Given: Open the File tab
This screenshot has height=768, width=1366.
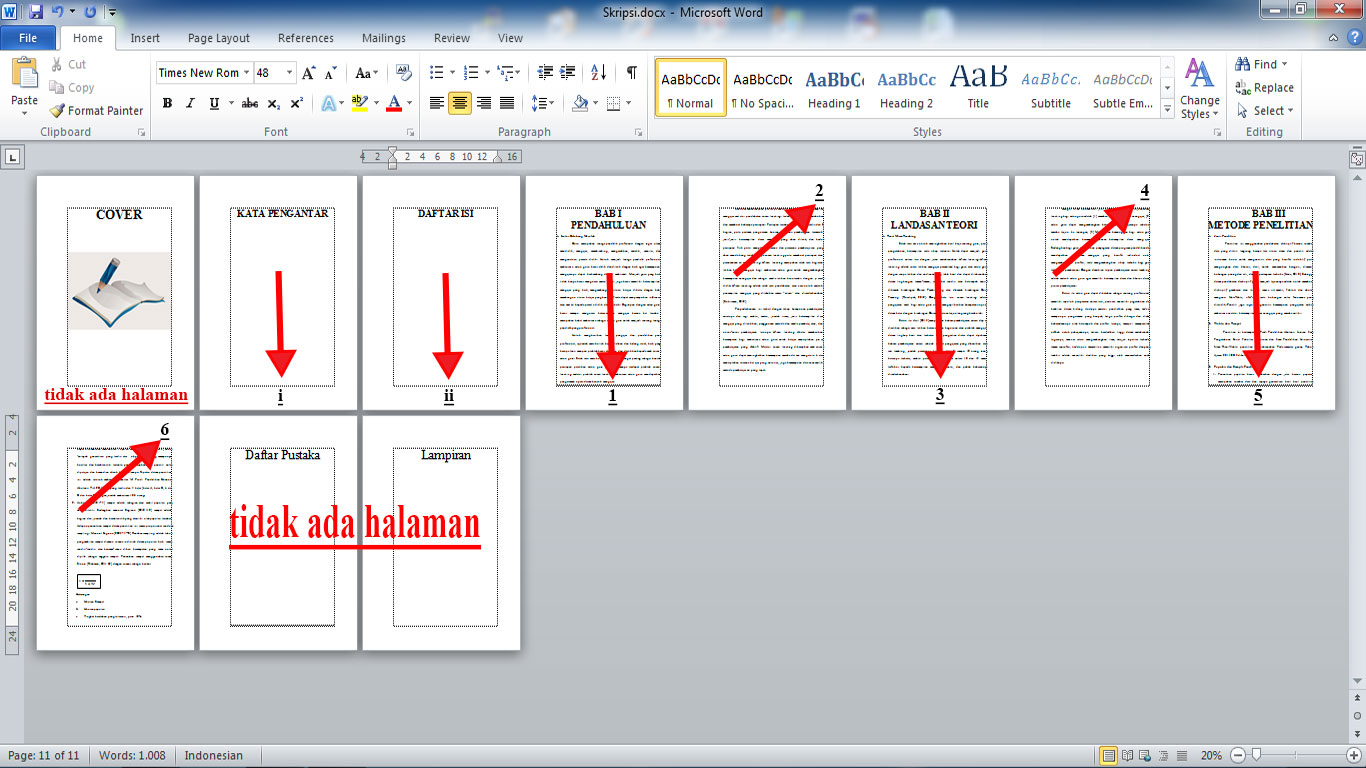Looking at the screenshot, I should pyautogui.click(x=28, y=38).
